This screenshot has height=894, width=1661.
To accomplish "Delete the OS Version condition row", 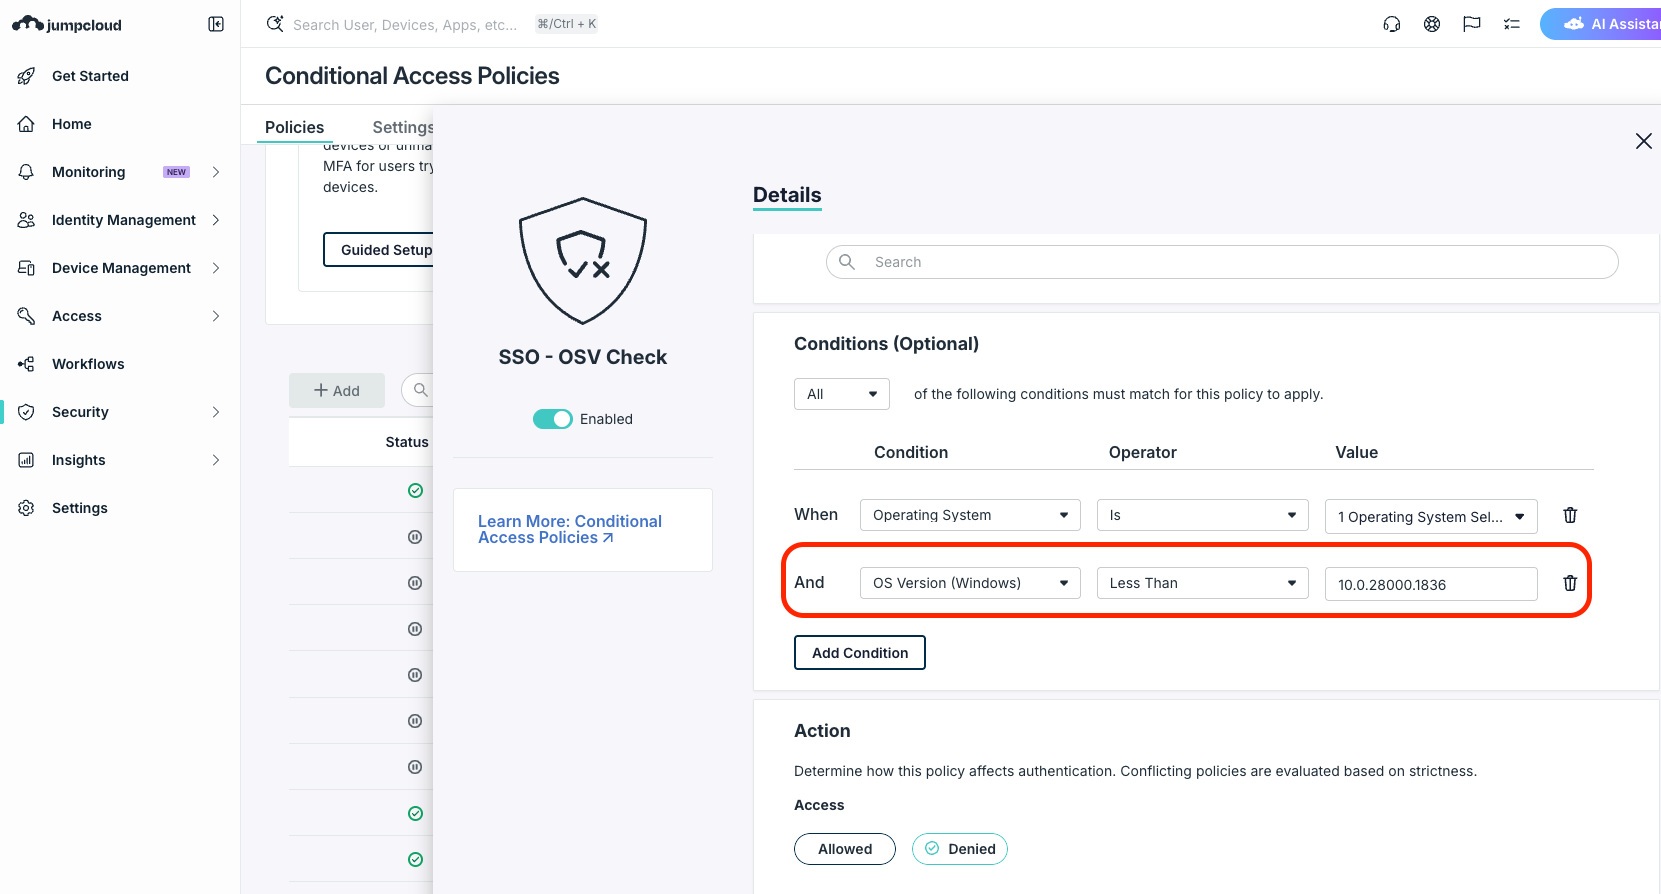I will click(x=1570, y=583).
